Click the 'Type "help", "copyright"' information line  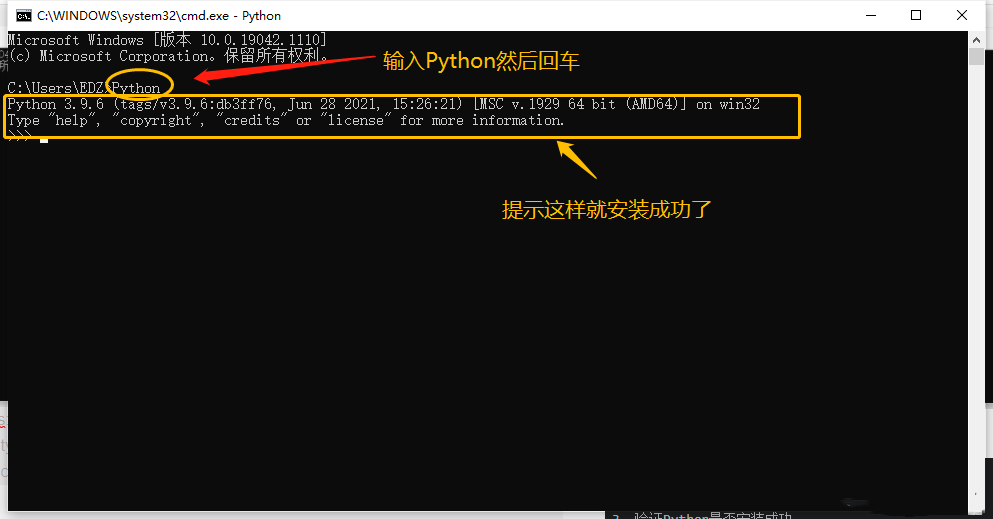286,120
